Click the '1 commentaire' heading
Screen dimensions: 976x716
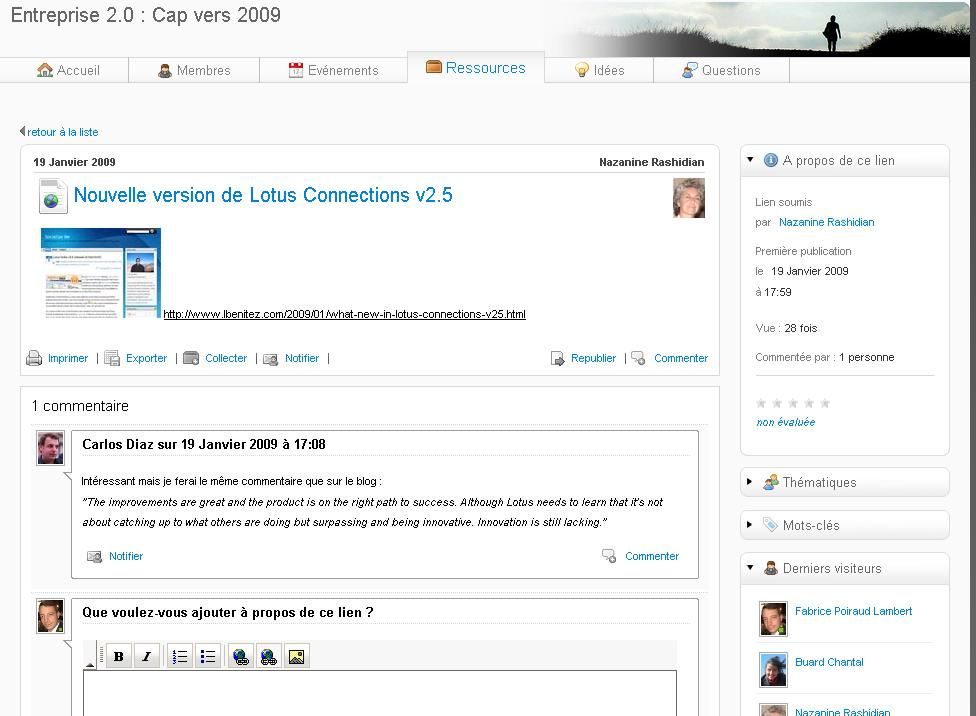click(80, 406)
